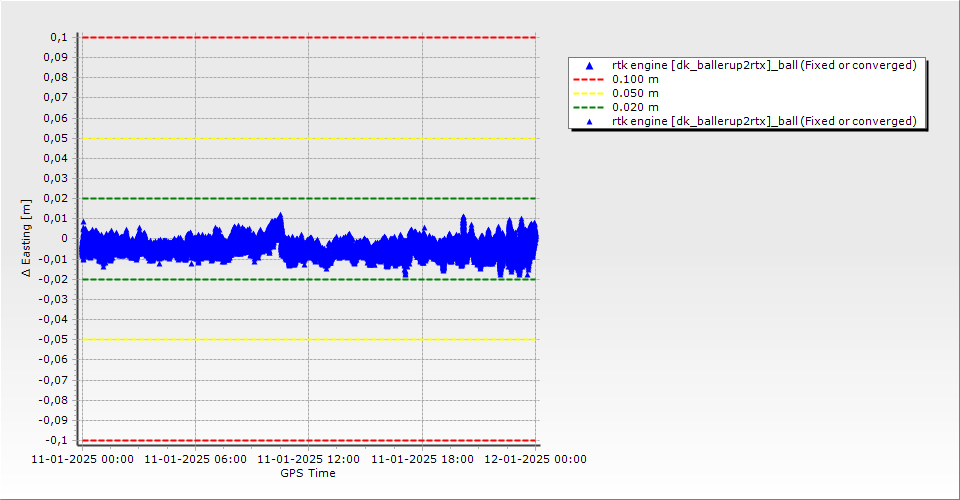Click the last legend entry's small blue triangle marker
The width and height of the screenshot is (960, 500).
coord(590,122)
